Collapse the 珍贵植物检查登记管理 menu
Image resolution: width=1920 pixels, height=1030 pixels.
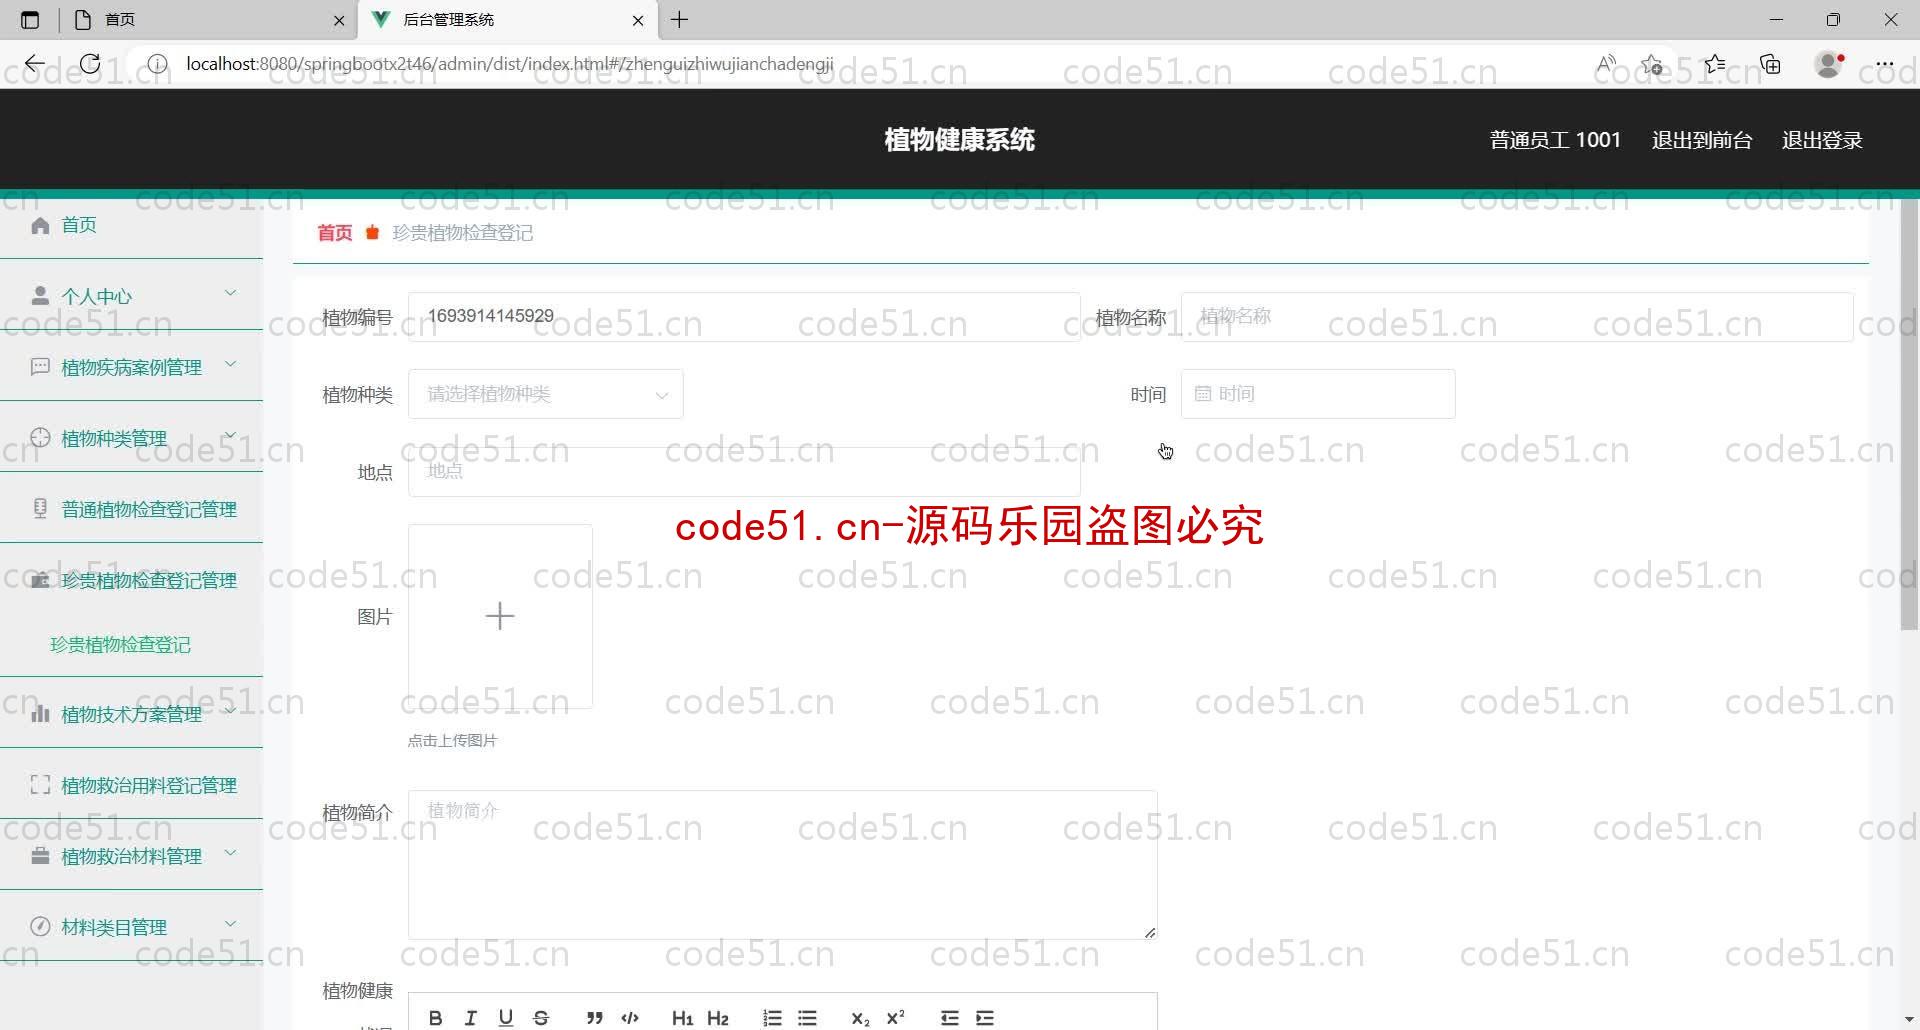pos(131,579)
